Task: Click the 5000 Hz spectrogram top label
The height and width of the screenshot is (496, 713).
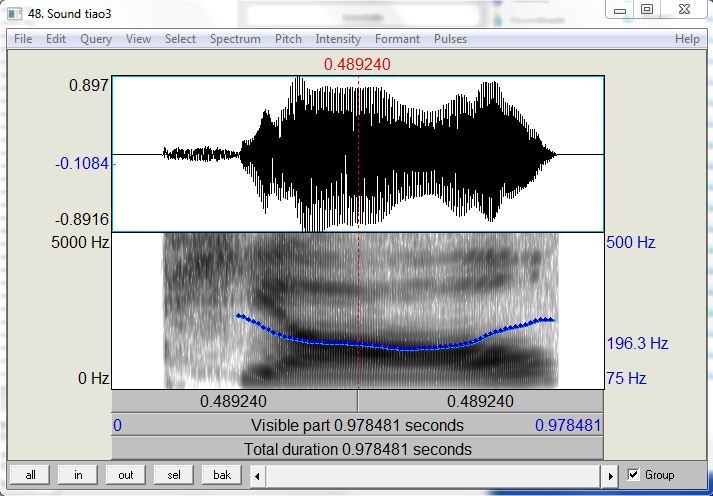Action: tap(80, 242)
